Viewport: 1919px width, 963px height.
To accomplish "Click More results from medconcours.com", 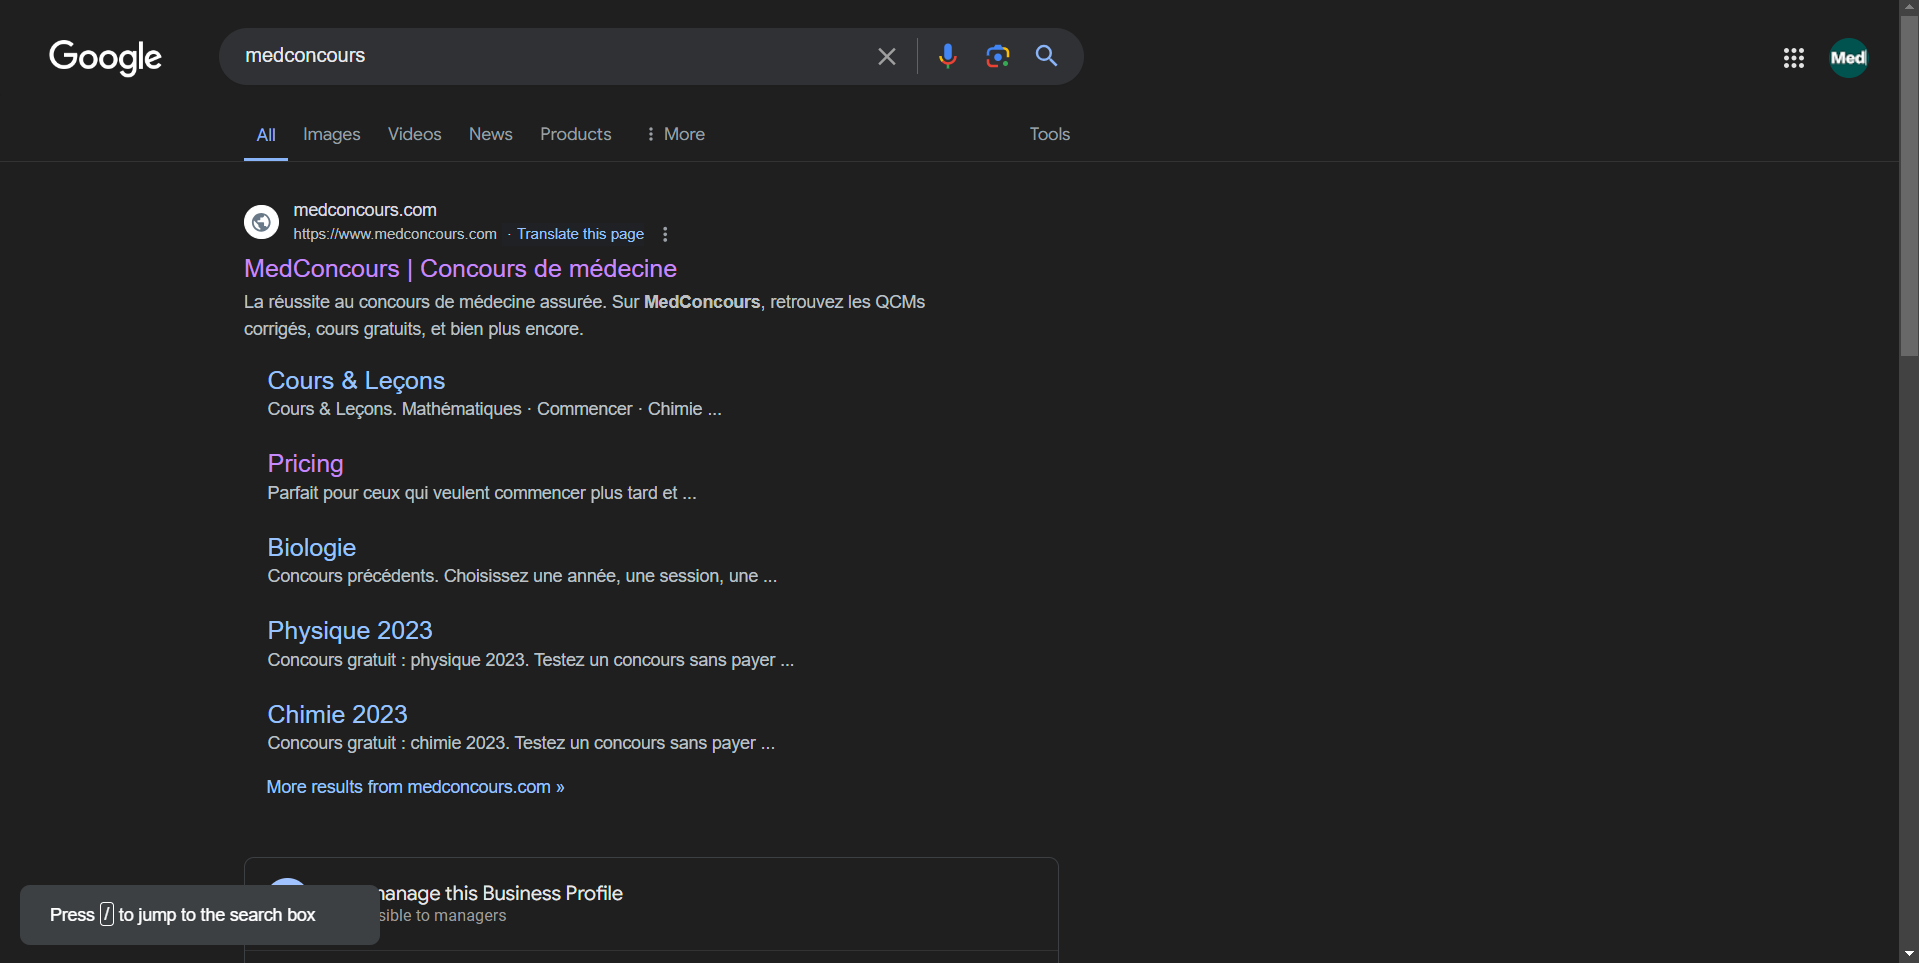I will [x=415, y=787].
